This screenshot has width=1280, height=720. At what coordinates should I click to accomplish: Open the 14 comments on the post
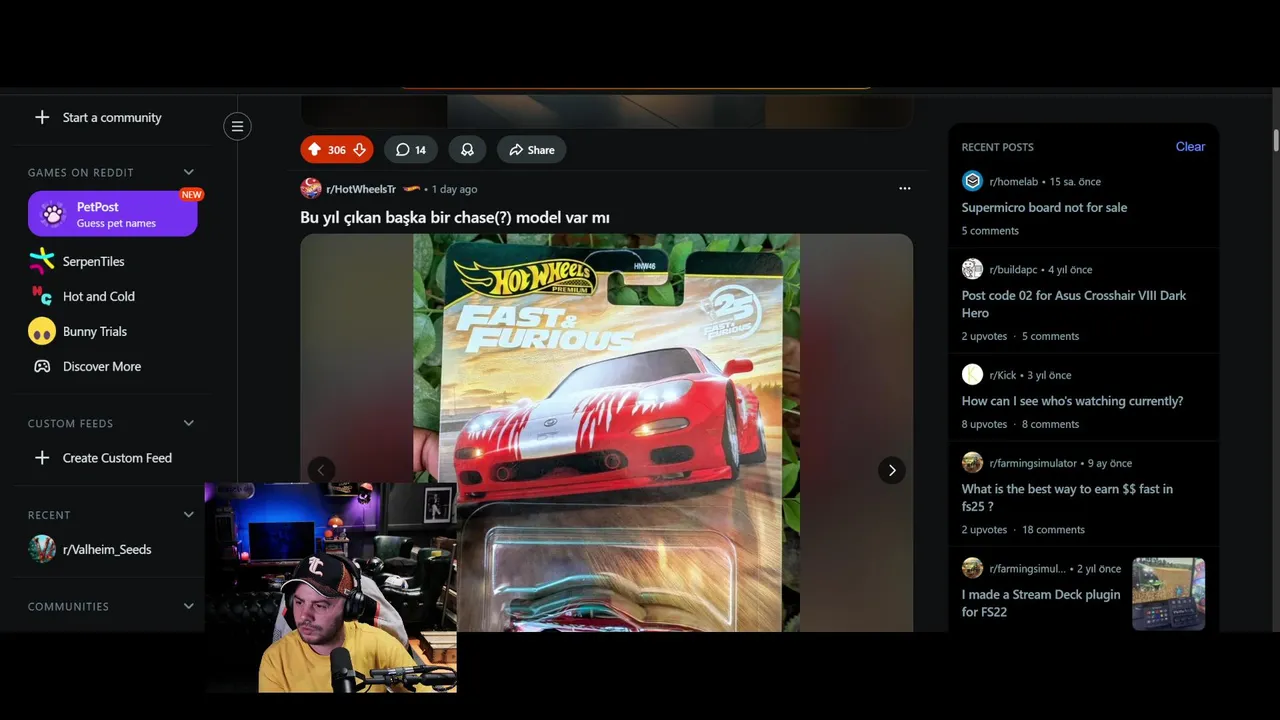[411, 150]
